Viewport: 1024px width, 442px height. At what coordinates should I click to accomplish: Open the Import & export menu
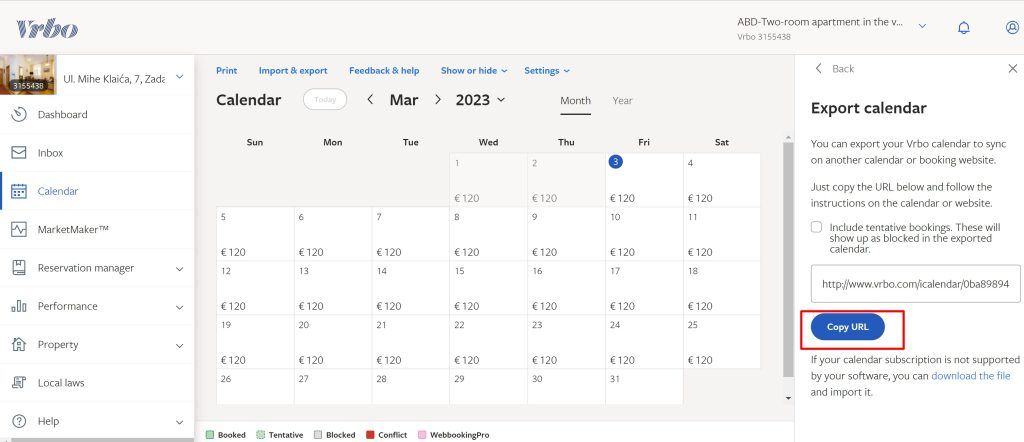click(x=292, y=71)
